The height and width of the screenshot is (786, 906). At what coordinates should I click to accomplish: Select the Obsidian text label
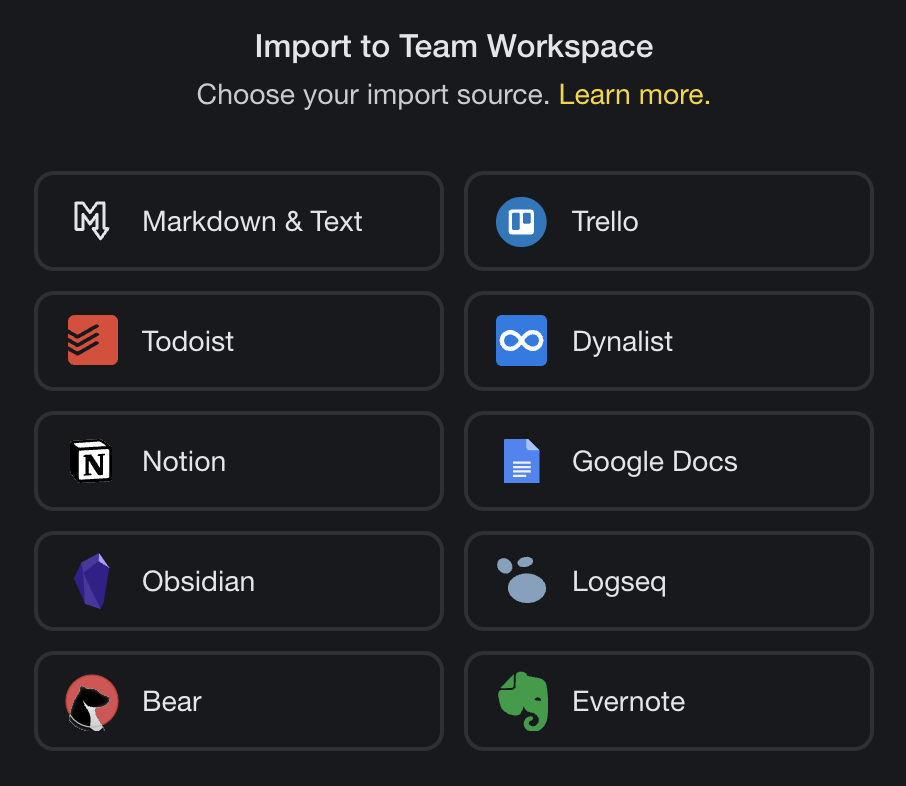(198, 581)
